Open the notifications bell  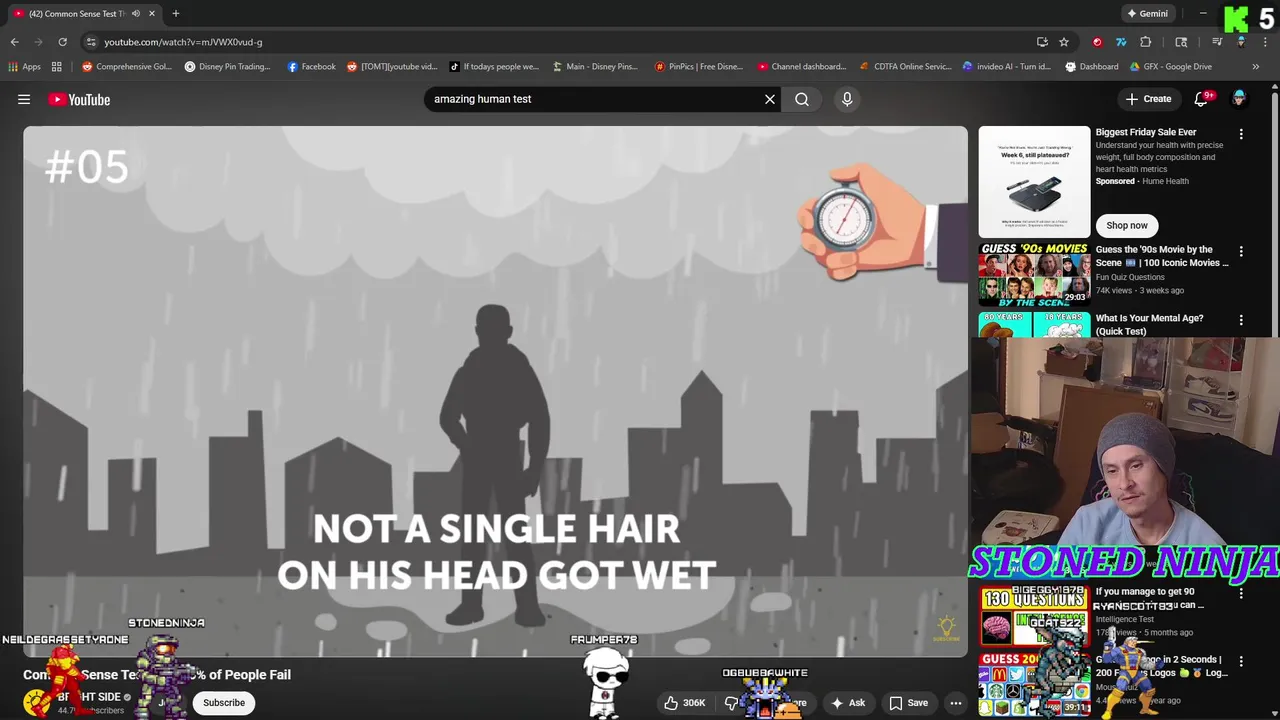(1202, 99)
